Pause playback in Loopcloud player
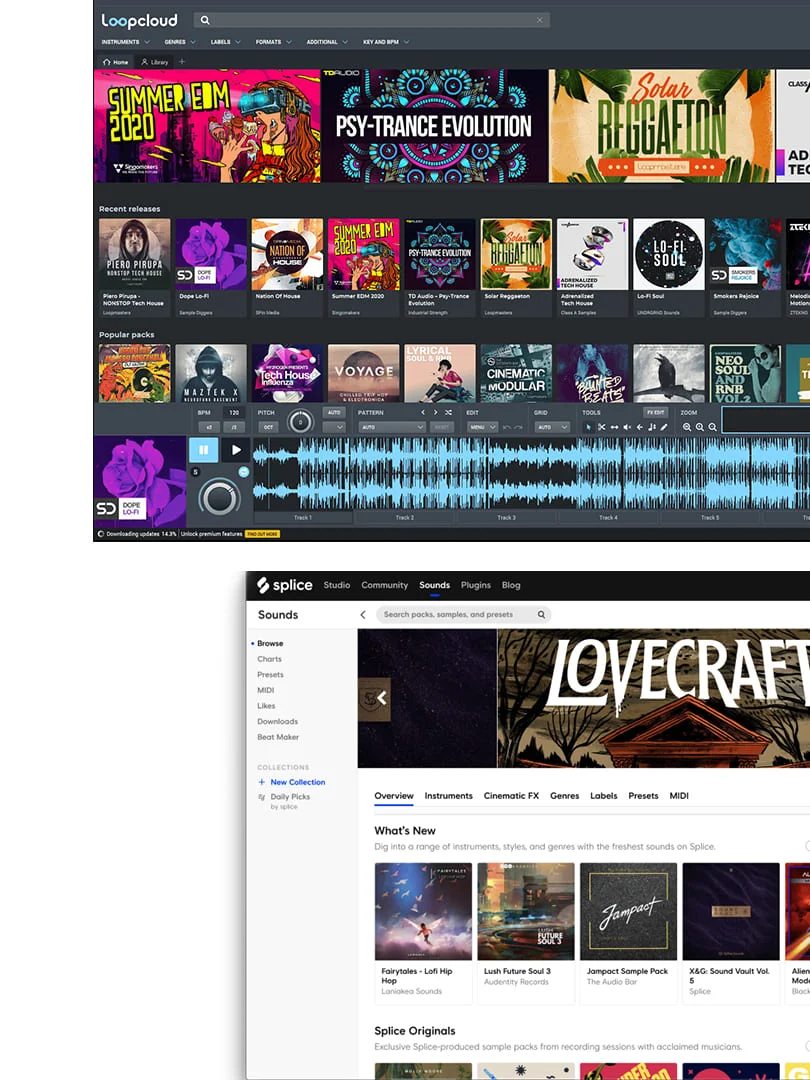This screenshot has width=810, height=1080. pos(204,450)
